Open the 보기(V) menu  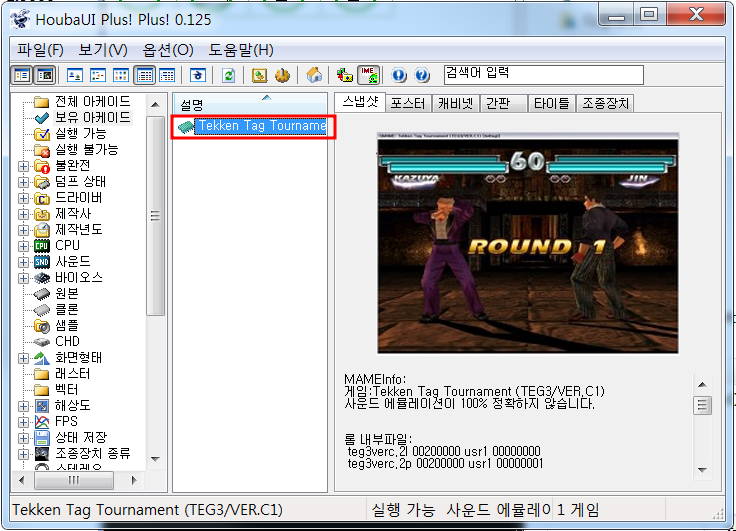click(103, 50)
